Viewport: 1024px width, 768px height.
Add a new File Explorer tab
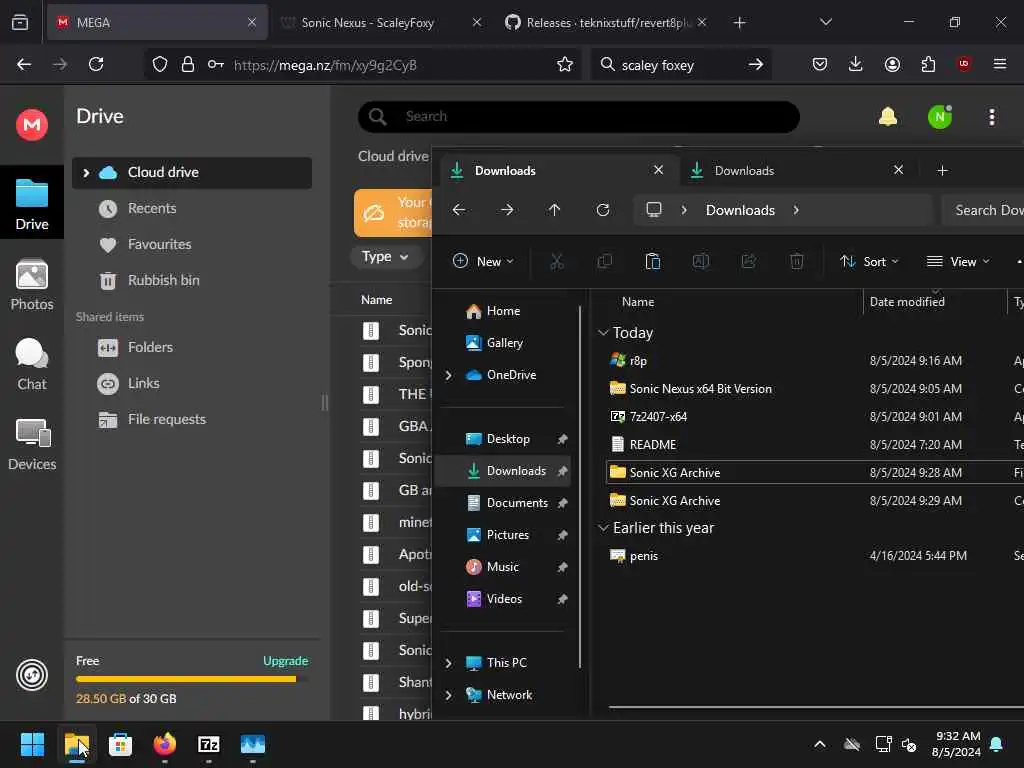tap(942, 170)
